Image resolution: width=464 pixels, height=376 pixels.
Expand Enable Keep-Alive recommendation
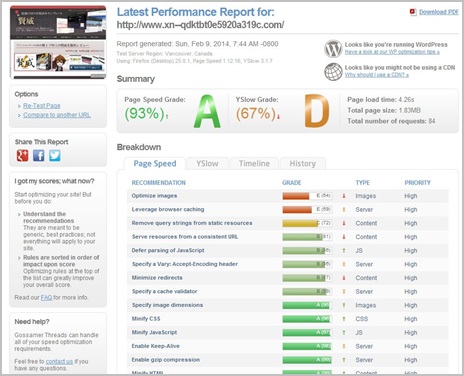[x=155, y=346]
